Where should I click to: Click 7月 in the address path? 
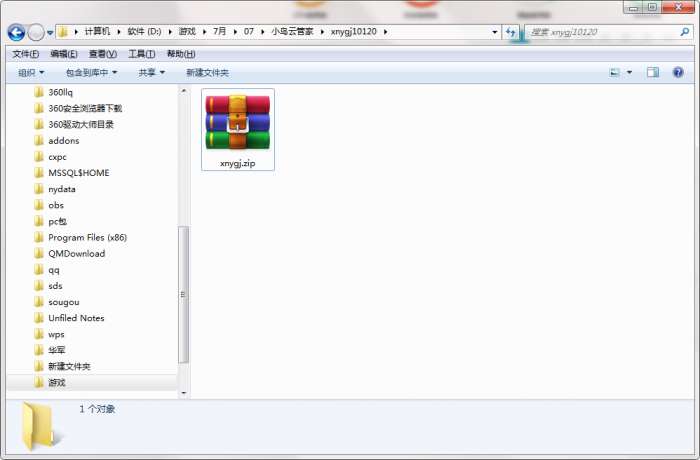tap(219, 32)
